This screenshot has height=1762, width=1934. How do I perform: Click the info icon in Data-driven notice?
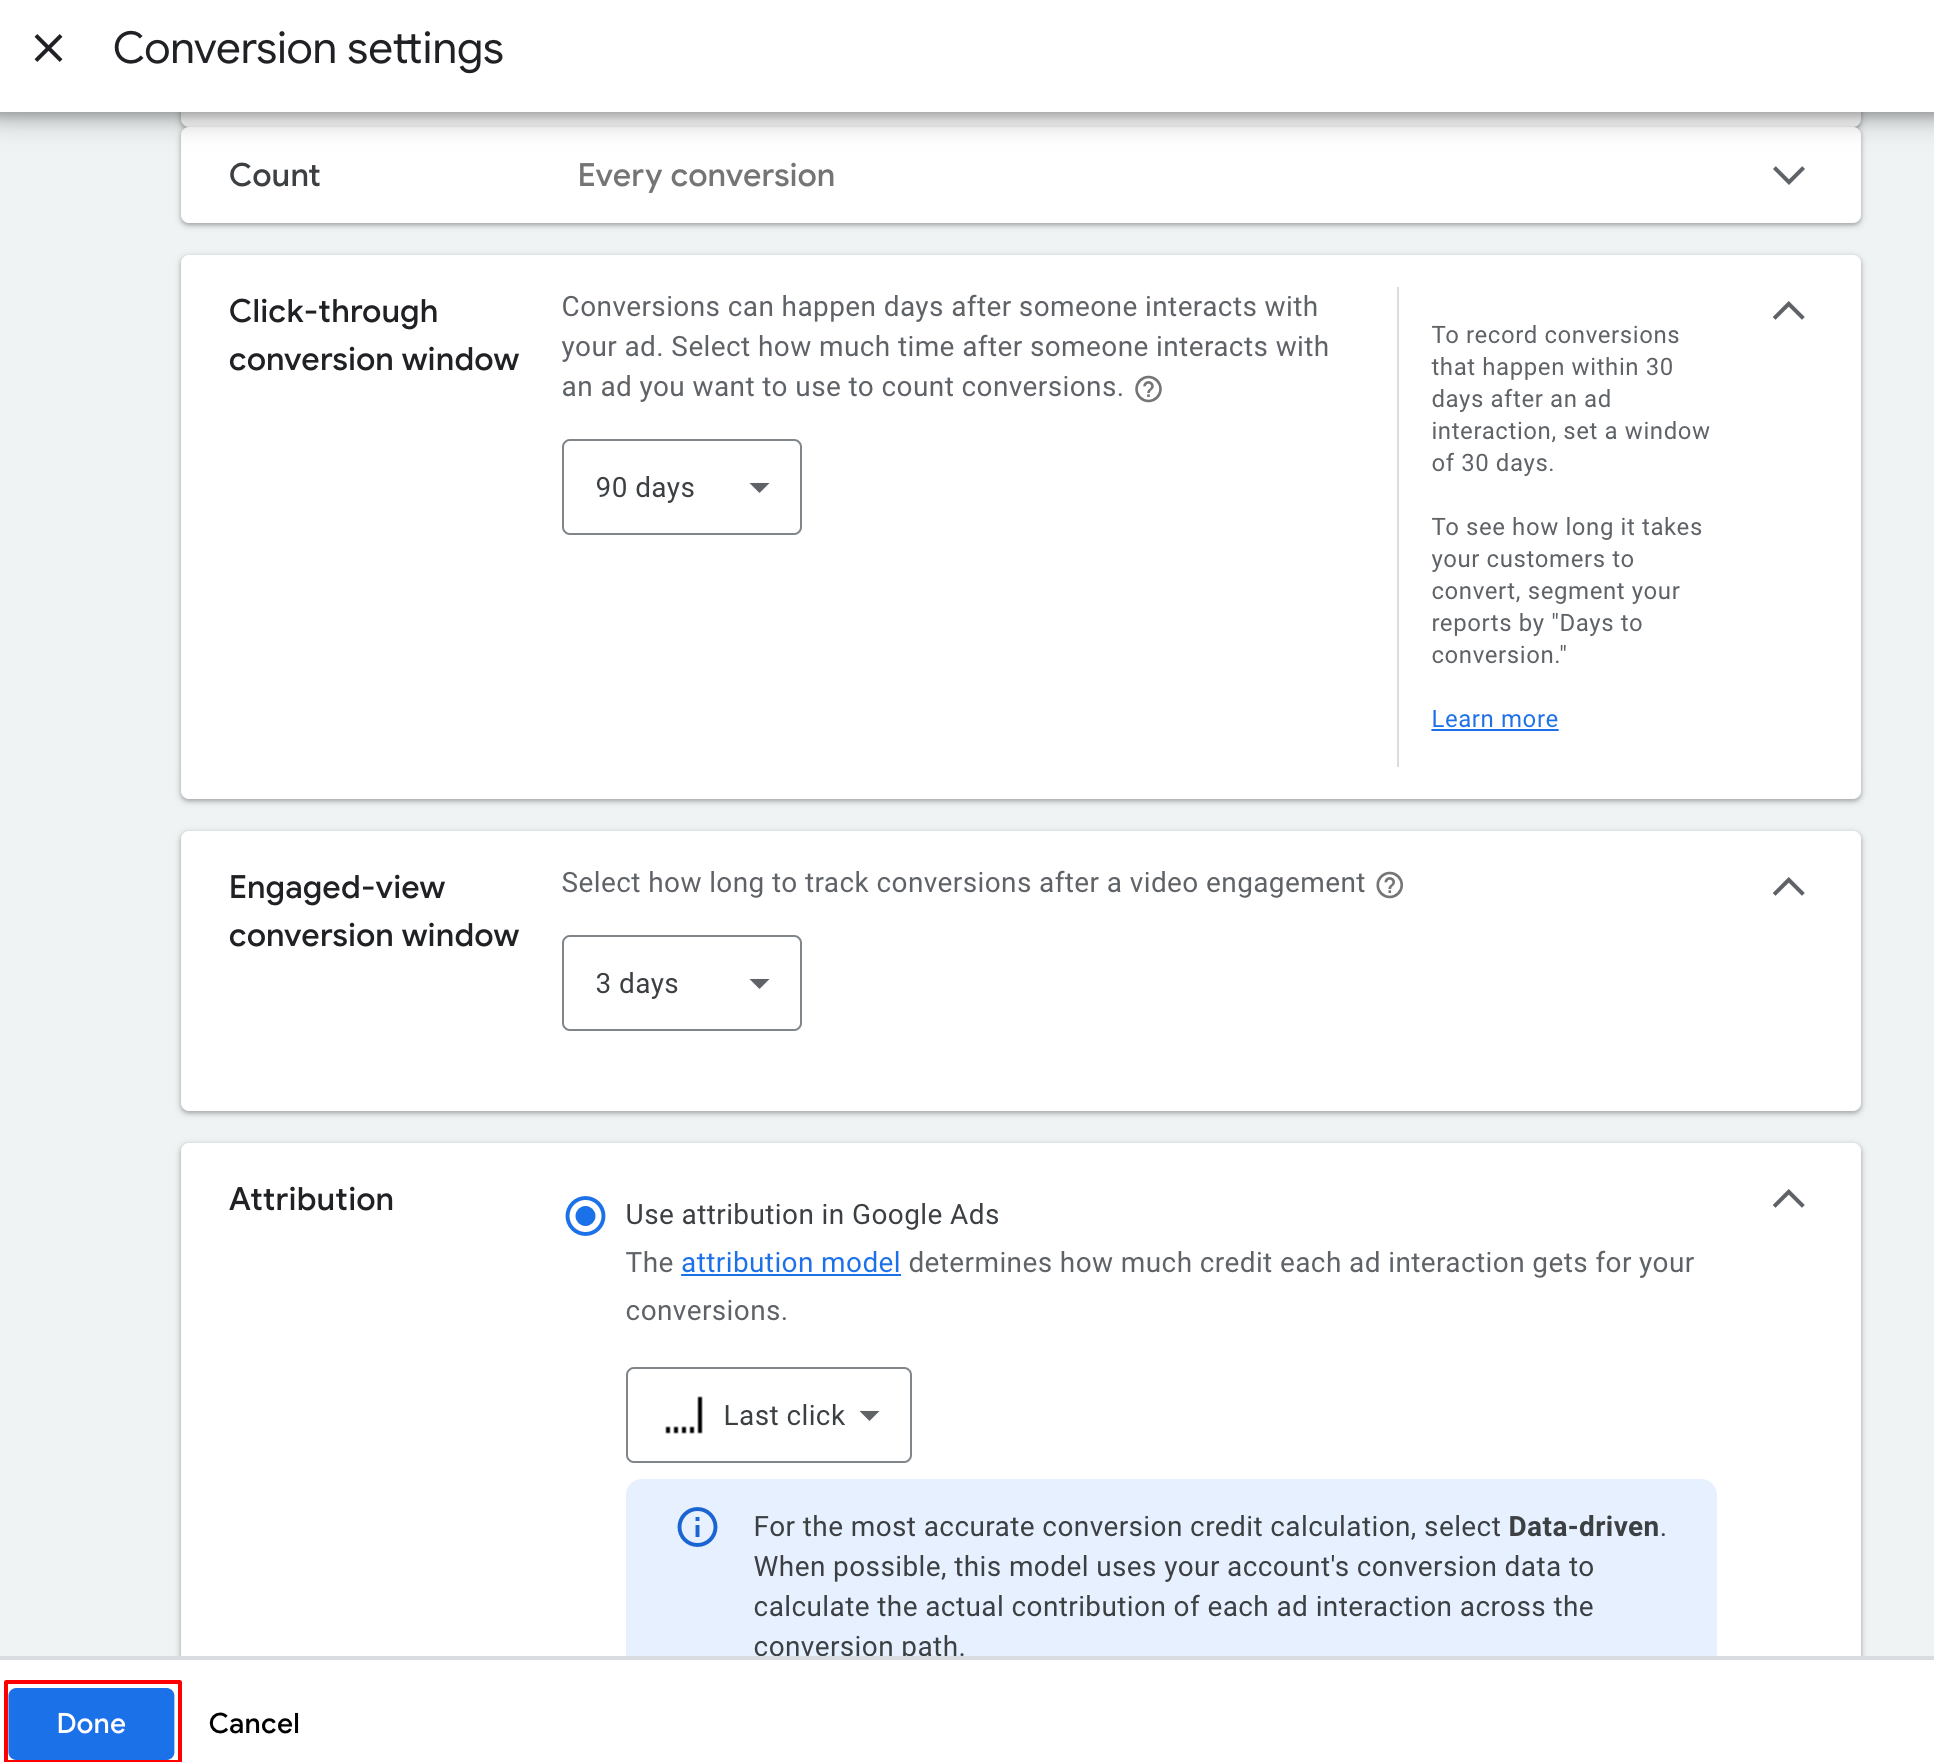(x=697, y=1527)
